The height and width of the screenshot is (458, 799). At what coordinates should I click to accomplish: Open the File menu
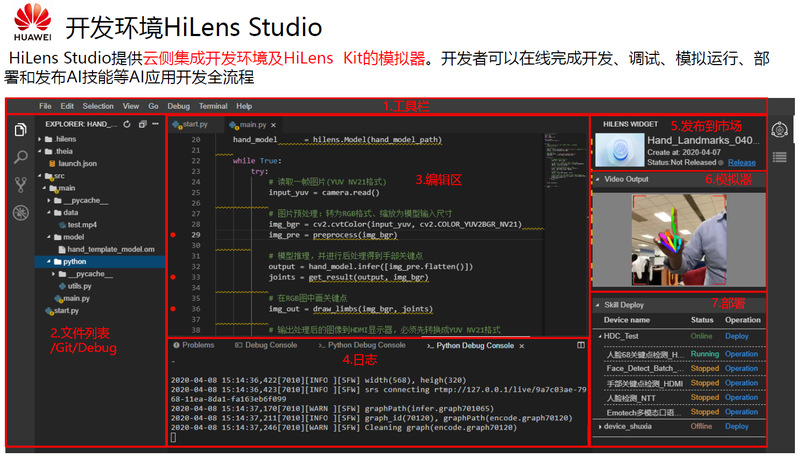45,106
